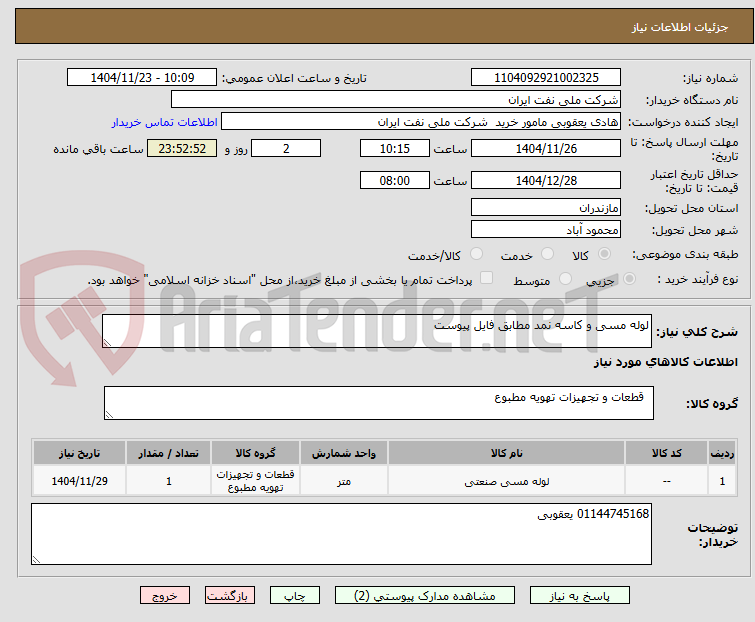Click the deadline time field 10:15

(395, 148)
